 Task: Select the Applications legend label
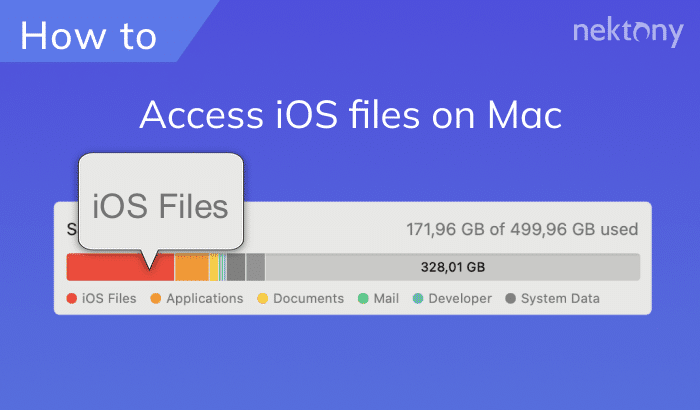click(x=204, y=298)
